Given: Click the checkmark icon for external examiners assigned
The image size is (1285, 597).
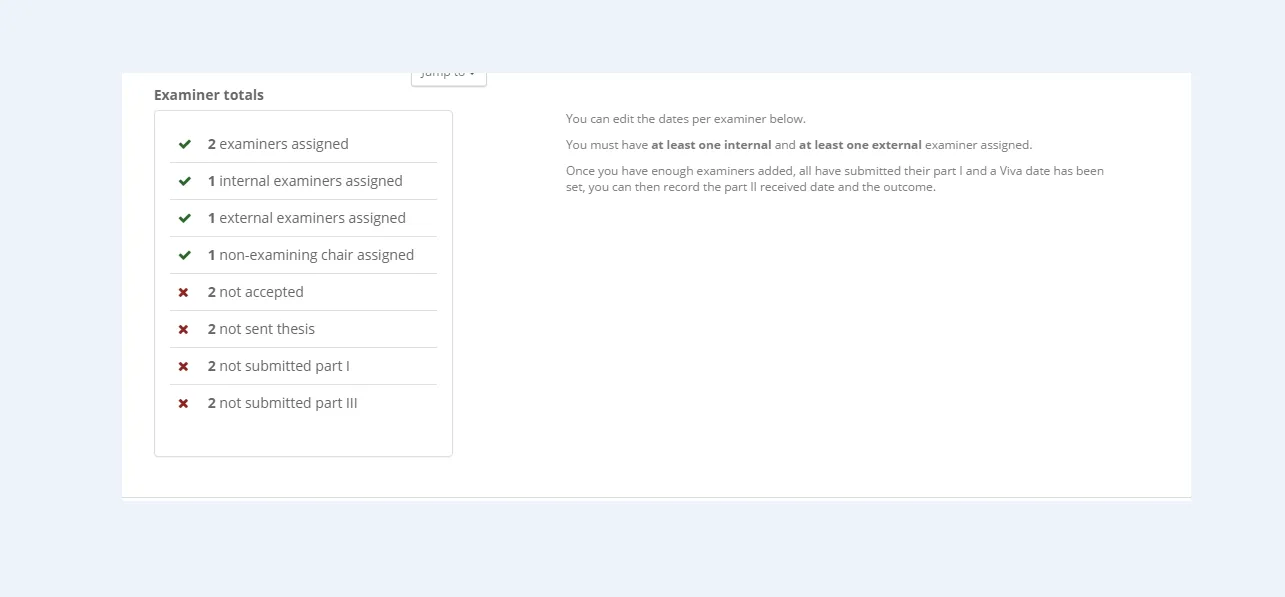Looking at the screenshot, I should point(184,217).
